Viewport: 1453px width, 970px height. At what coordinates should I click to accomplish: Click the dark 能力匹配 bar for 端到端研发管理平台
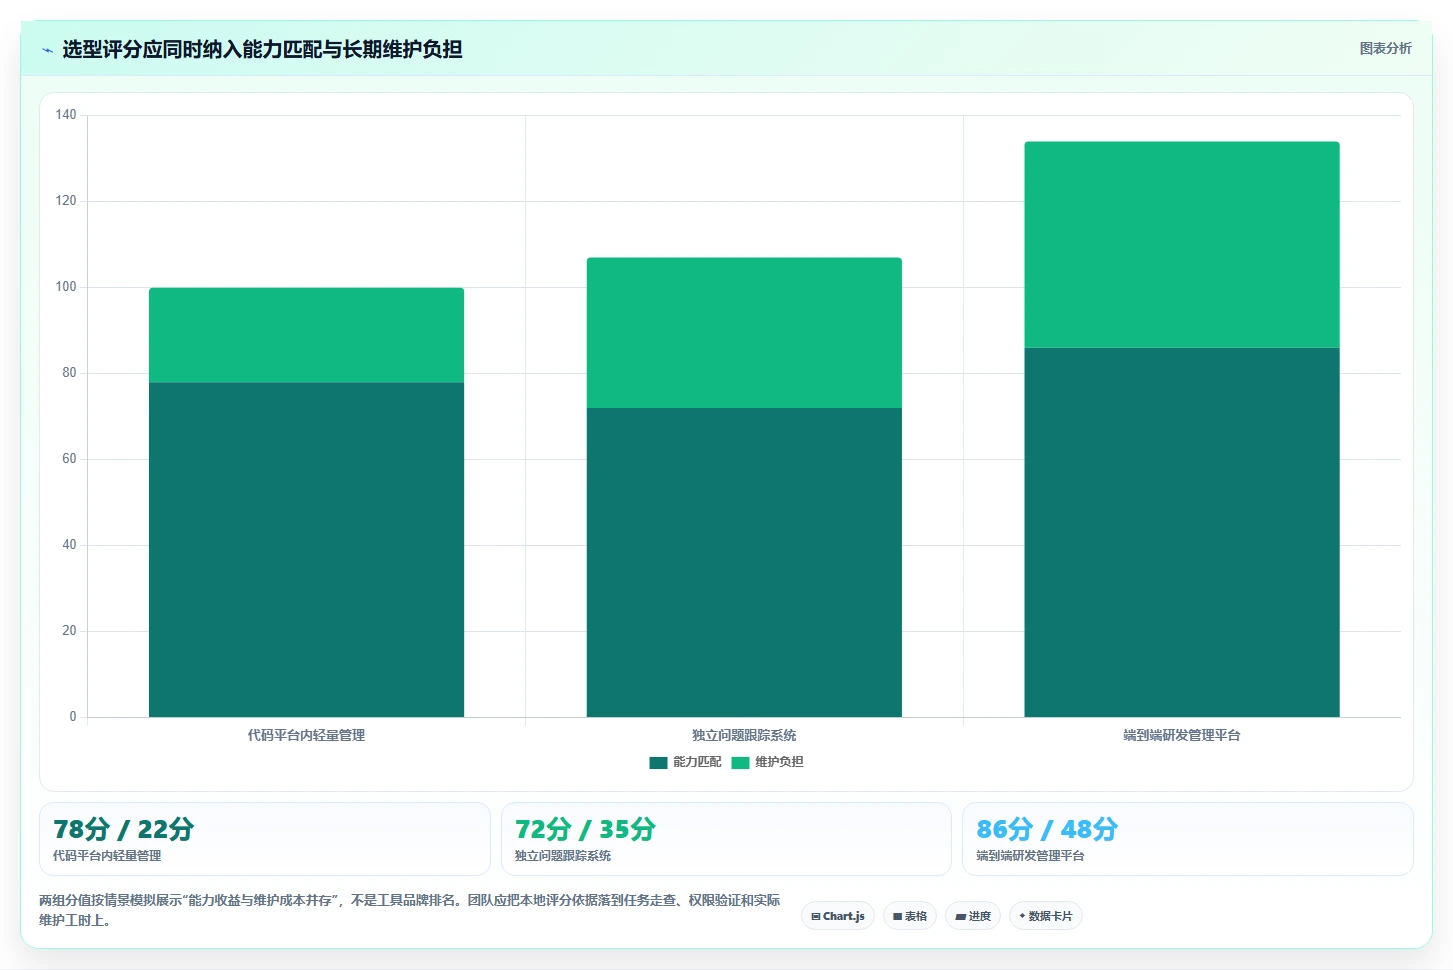1182,532
